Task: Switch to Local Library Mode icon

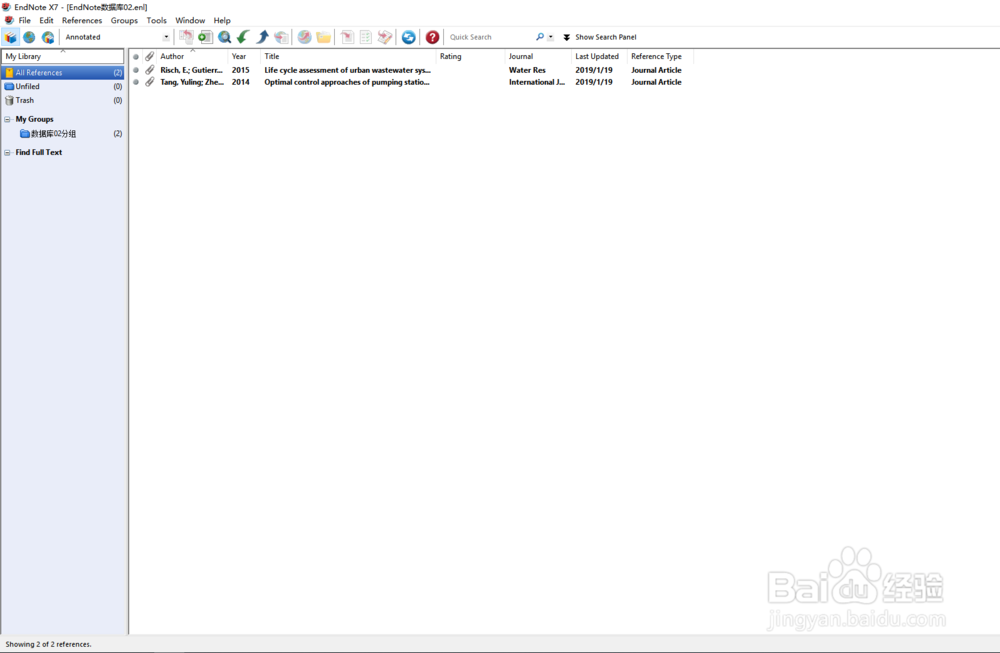Action: coord(11,38)
